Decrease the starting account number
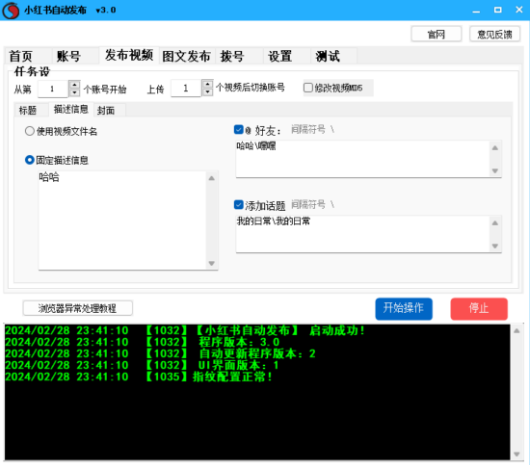The height and width of the screenshot is (465, 530). [x=74, y=93]
